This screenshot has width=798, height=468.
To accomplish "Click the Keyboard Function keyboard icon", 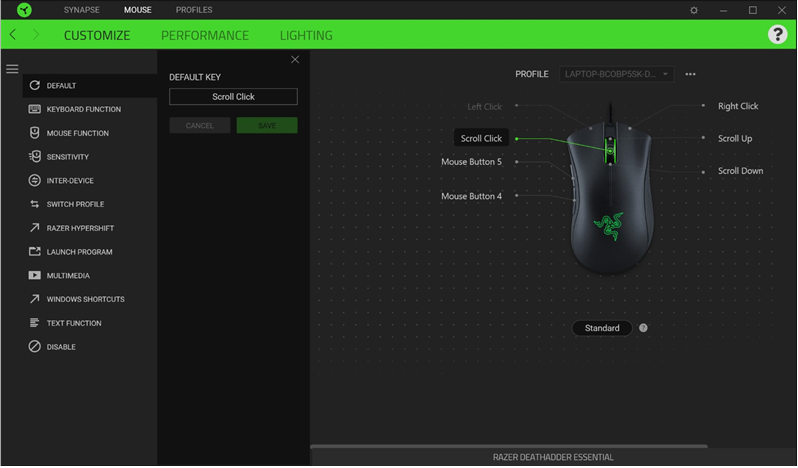I will (x=35, y=109).
